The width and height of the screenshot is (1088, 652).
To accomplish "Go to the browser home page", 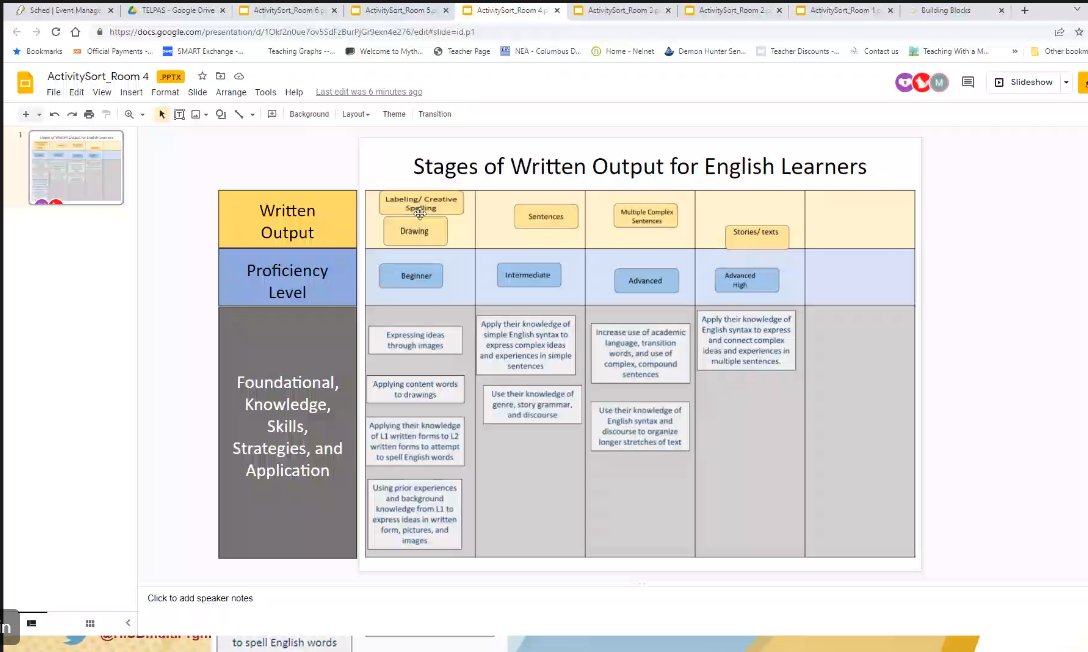I will click(x=76, y=32).
